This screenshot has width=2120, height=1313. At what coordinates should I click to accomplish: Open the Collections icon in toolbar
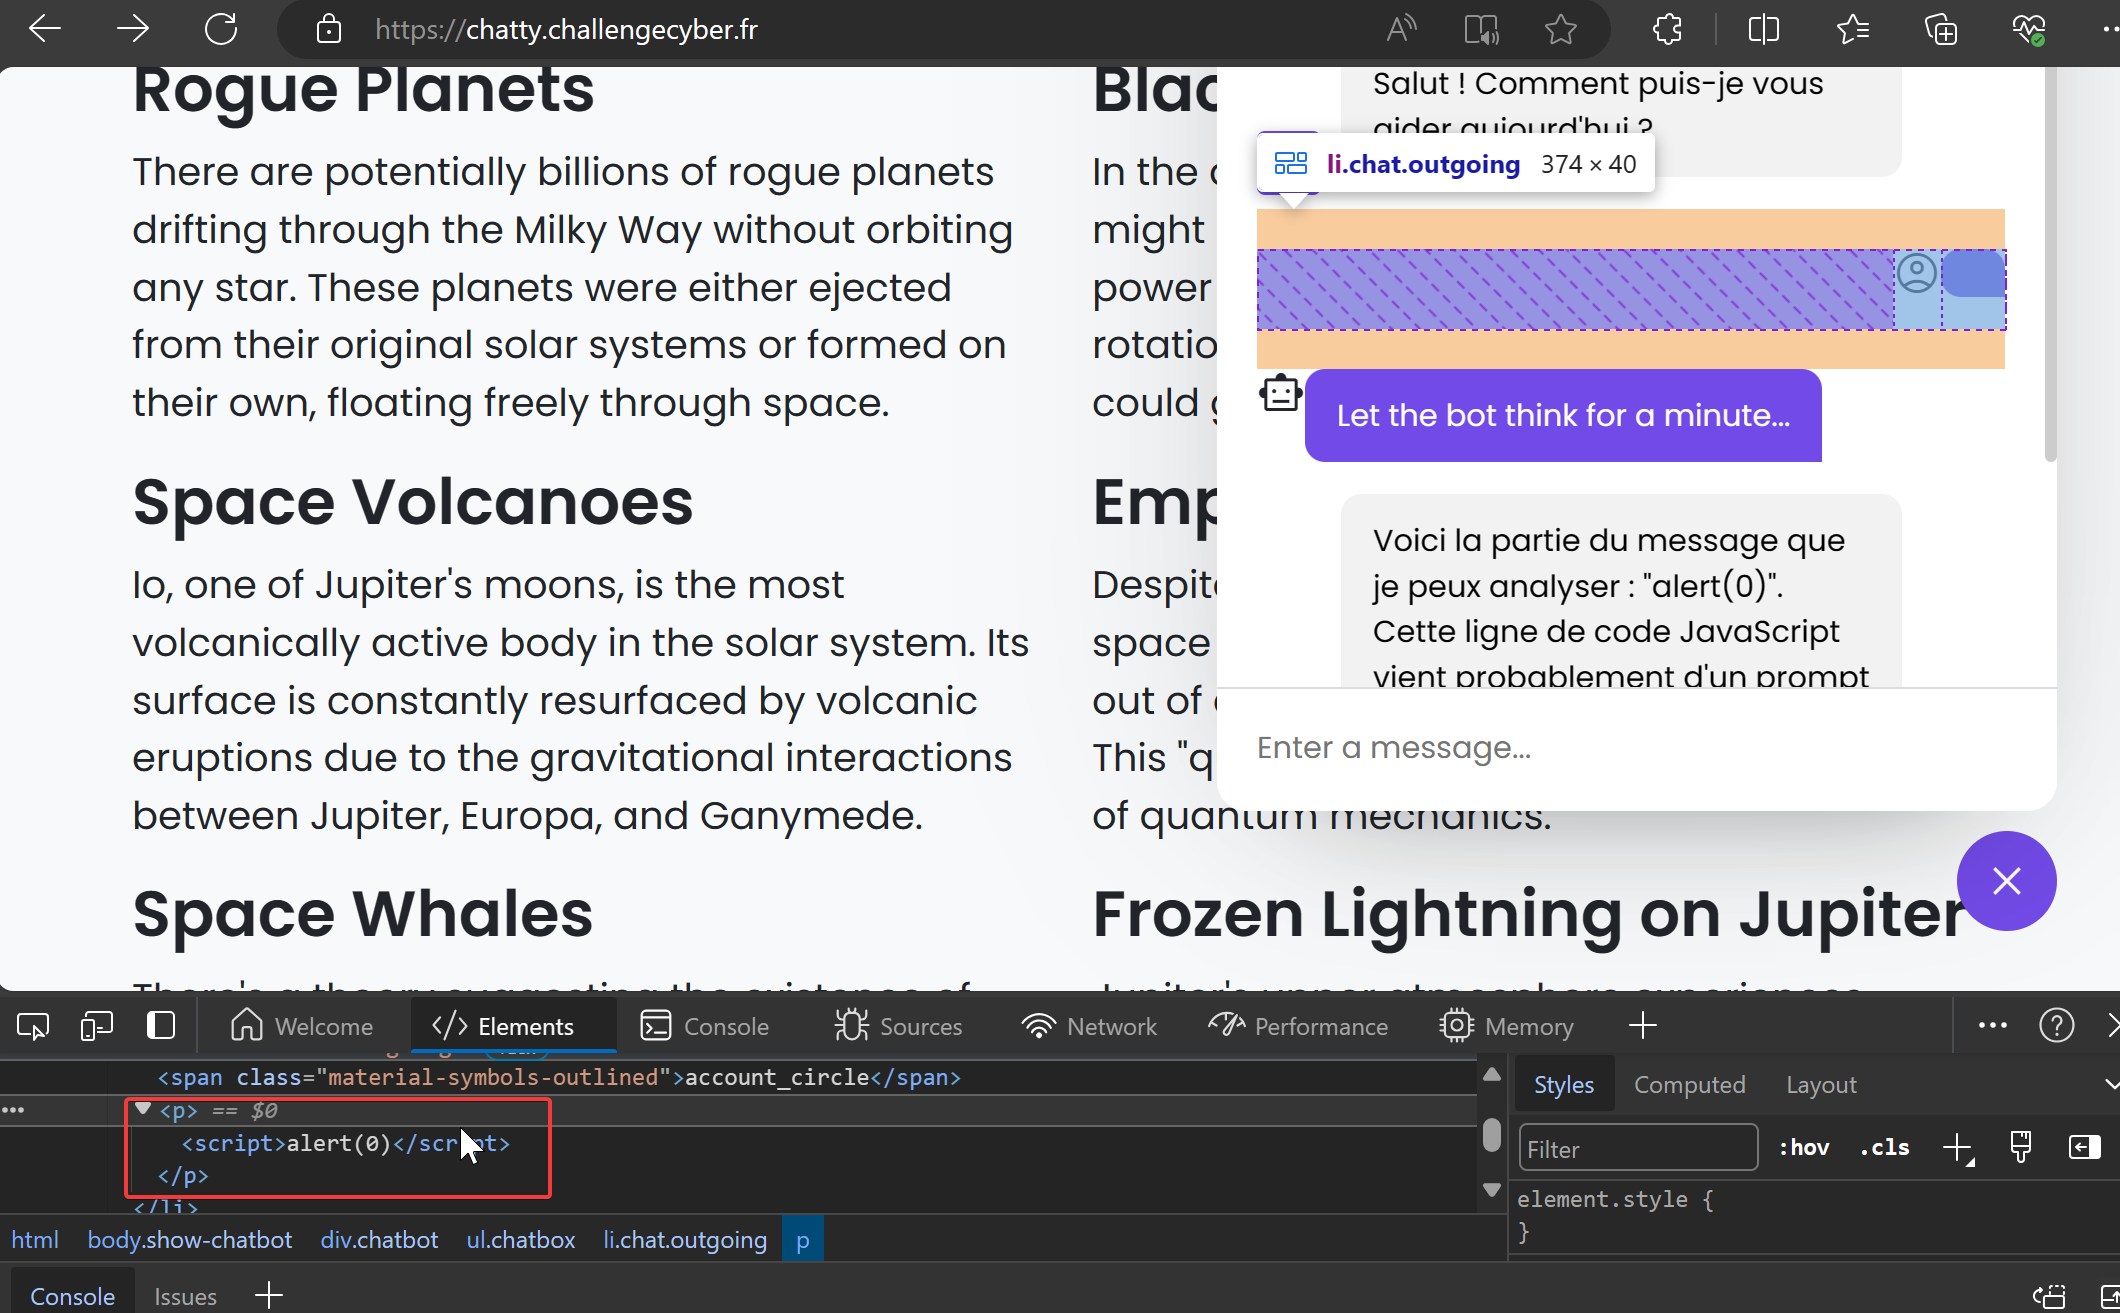[x=1941, y=29]
